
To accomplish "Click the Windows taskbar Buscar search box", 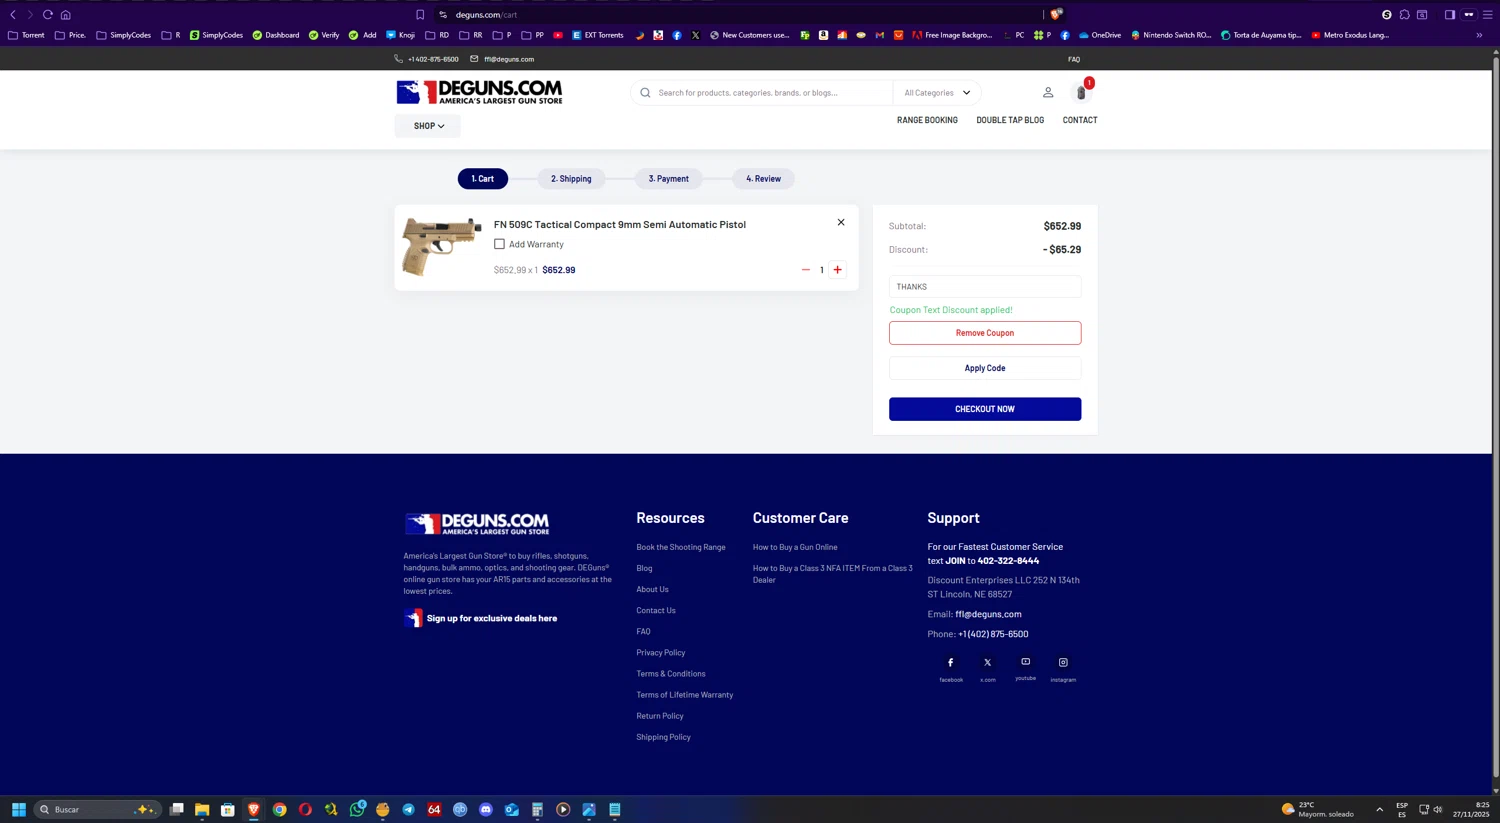I will [96, 810].
